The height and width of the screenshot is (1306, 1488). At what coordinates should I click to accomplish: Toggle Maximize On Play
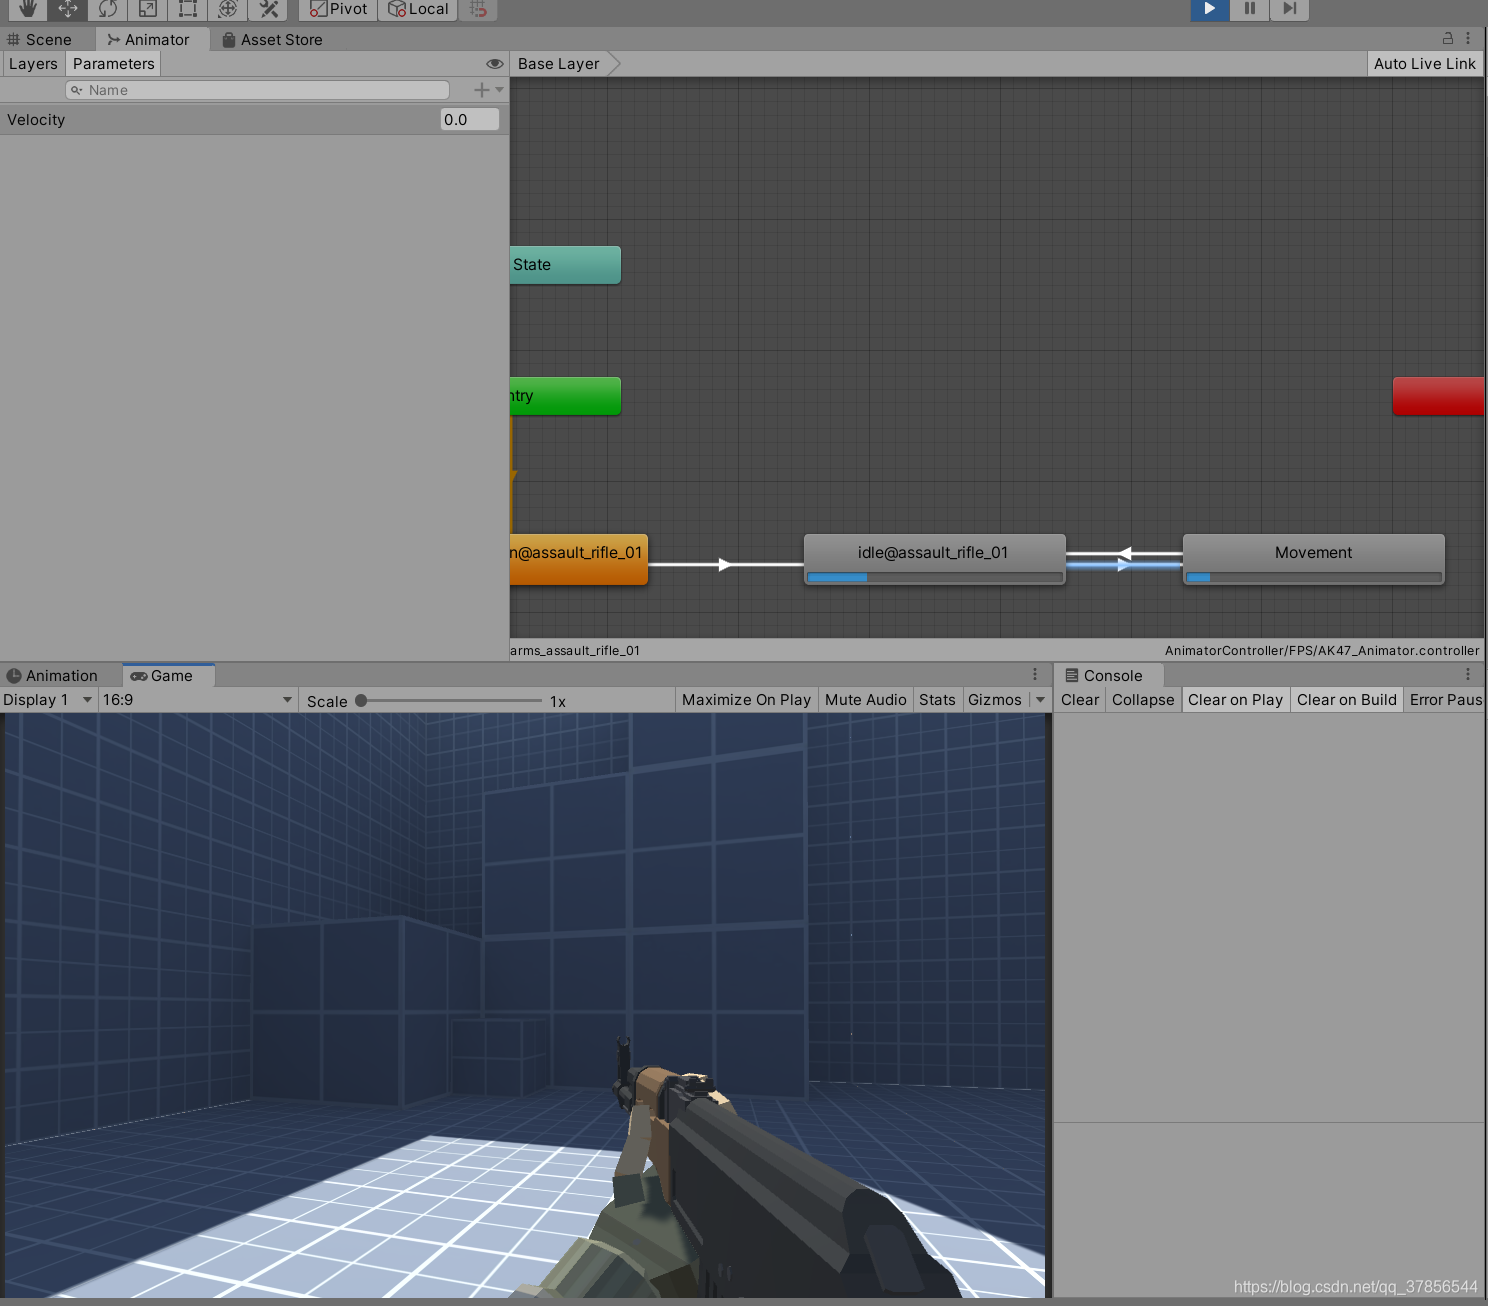(x=746, y=700)
